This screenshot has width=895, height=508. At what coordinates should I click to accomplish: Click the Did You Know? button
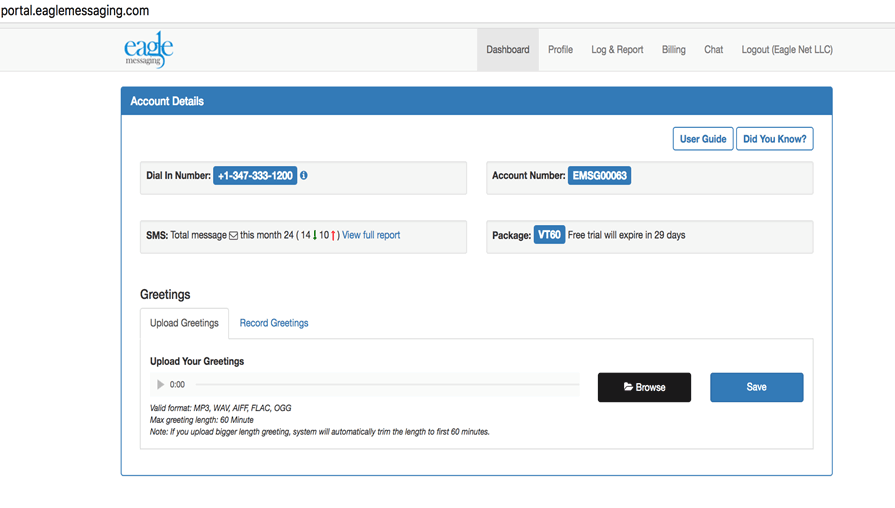774,139
